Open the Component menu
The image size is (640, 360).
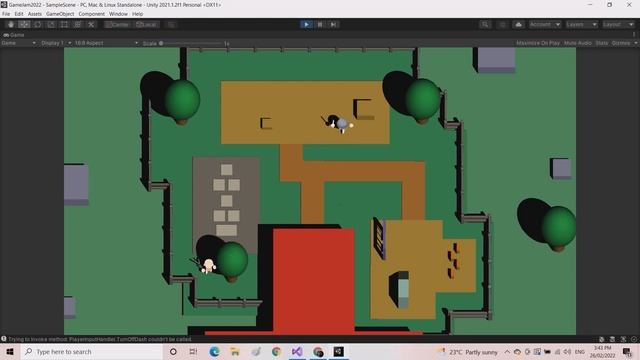pos(91,14)
